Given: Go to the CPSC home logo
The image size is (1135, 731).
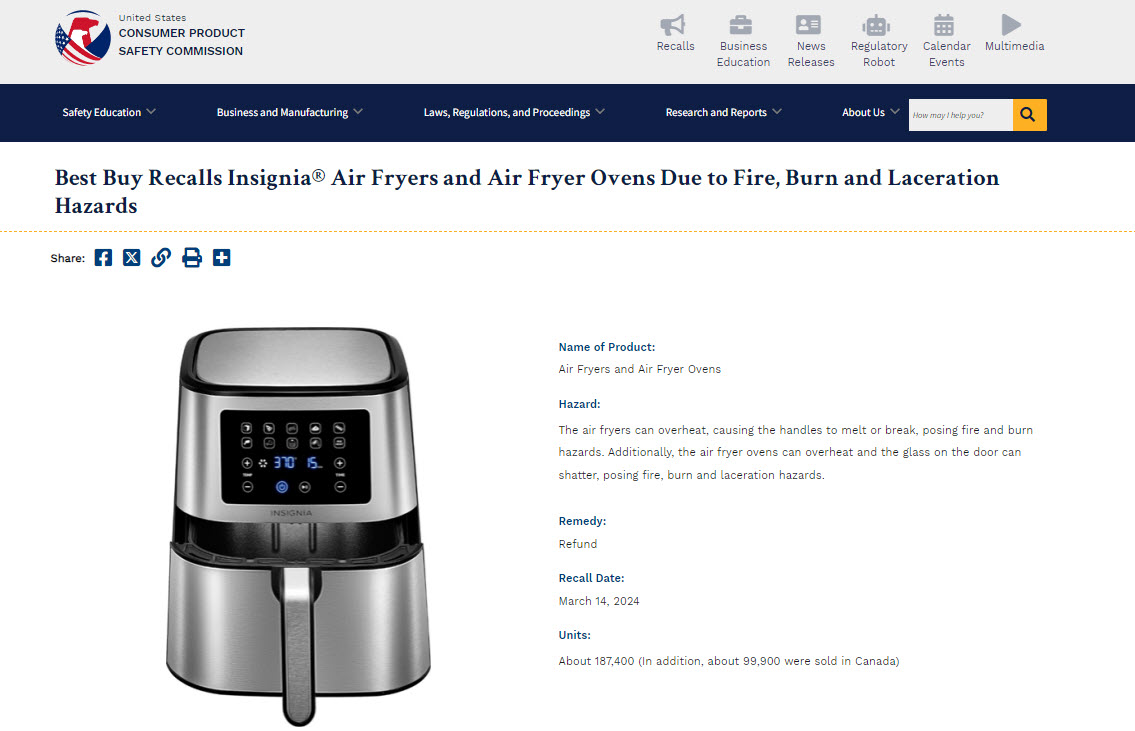Looking at the screenshot, I should click(x=150, y=38).
